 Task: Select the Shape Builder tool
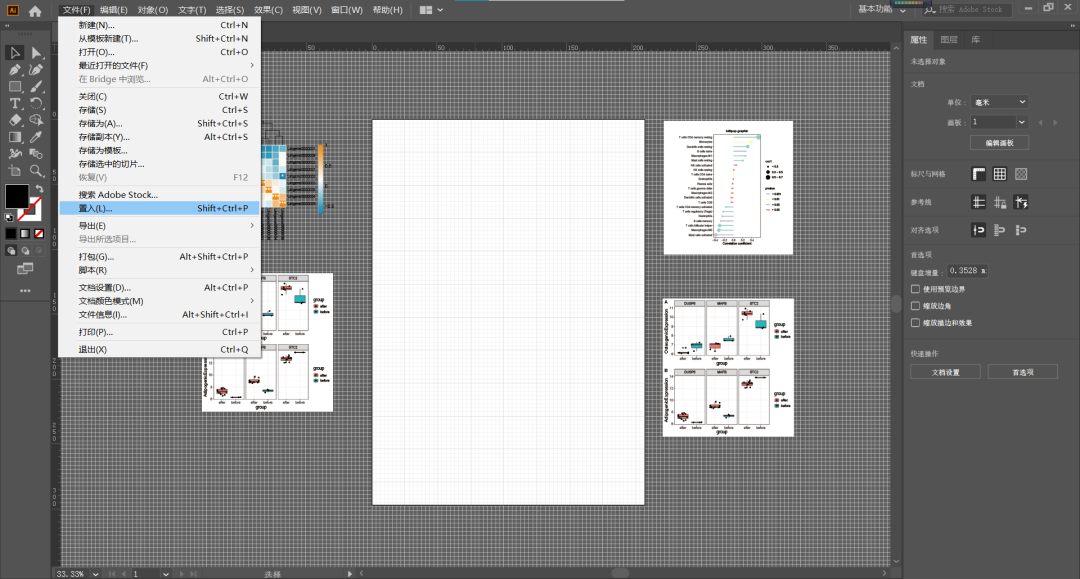click(36, 120)
